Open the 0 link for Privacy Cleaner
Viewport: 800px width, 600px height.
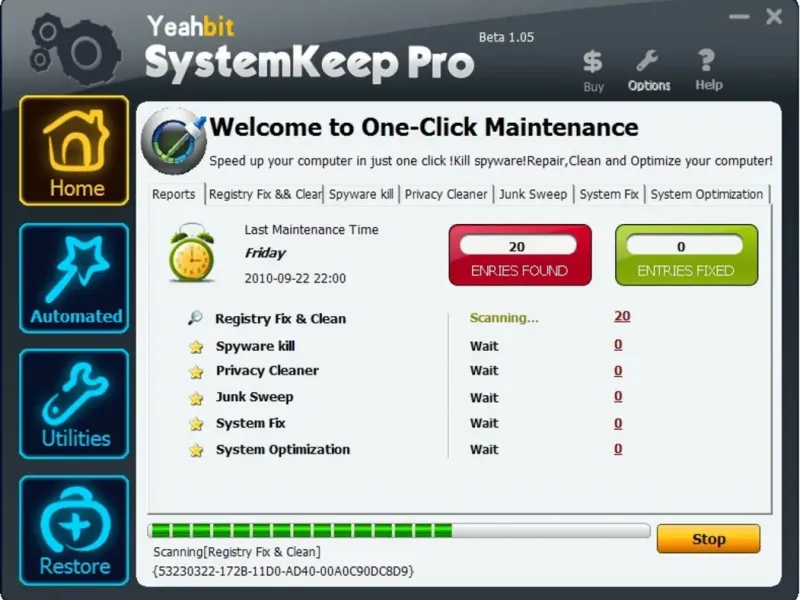(x=618, y=371)
